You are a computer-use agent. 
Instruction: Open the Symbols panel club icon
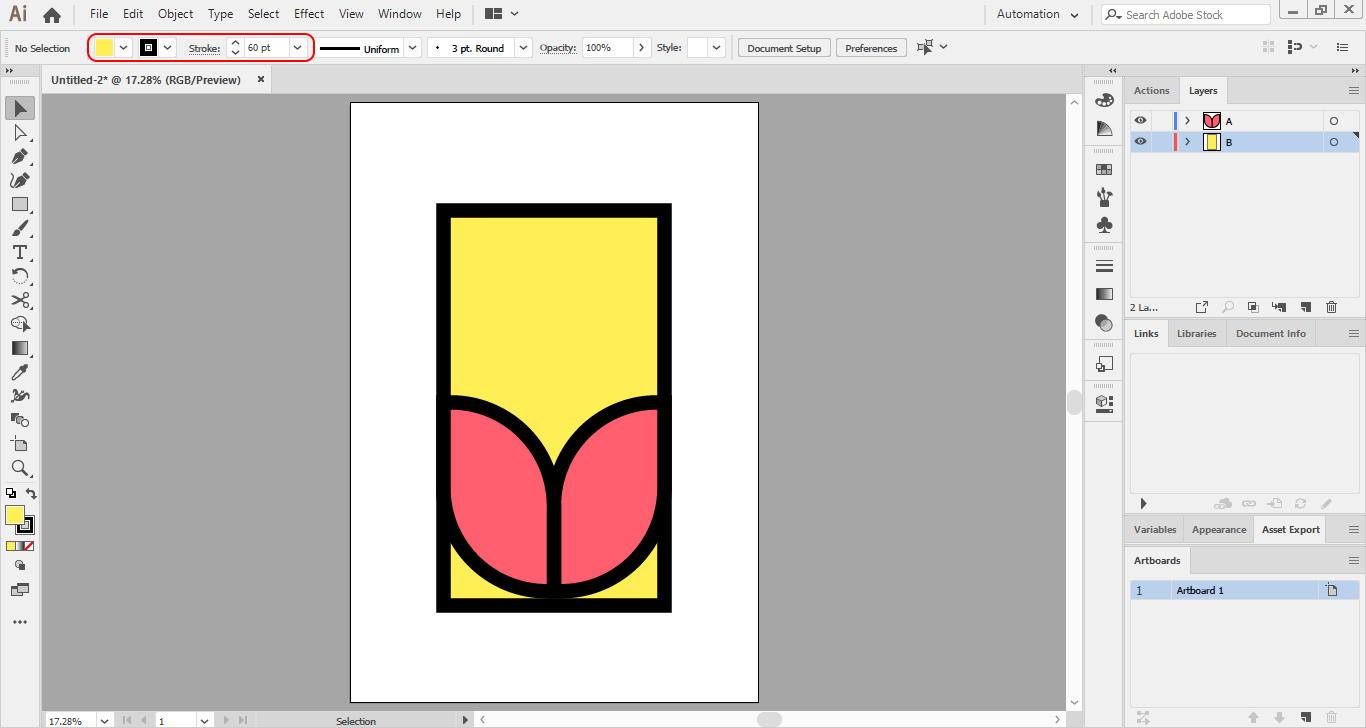point(1104,225)
